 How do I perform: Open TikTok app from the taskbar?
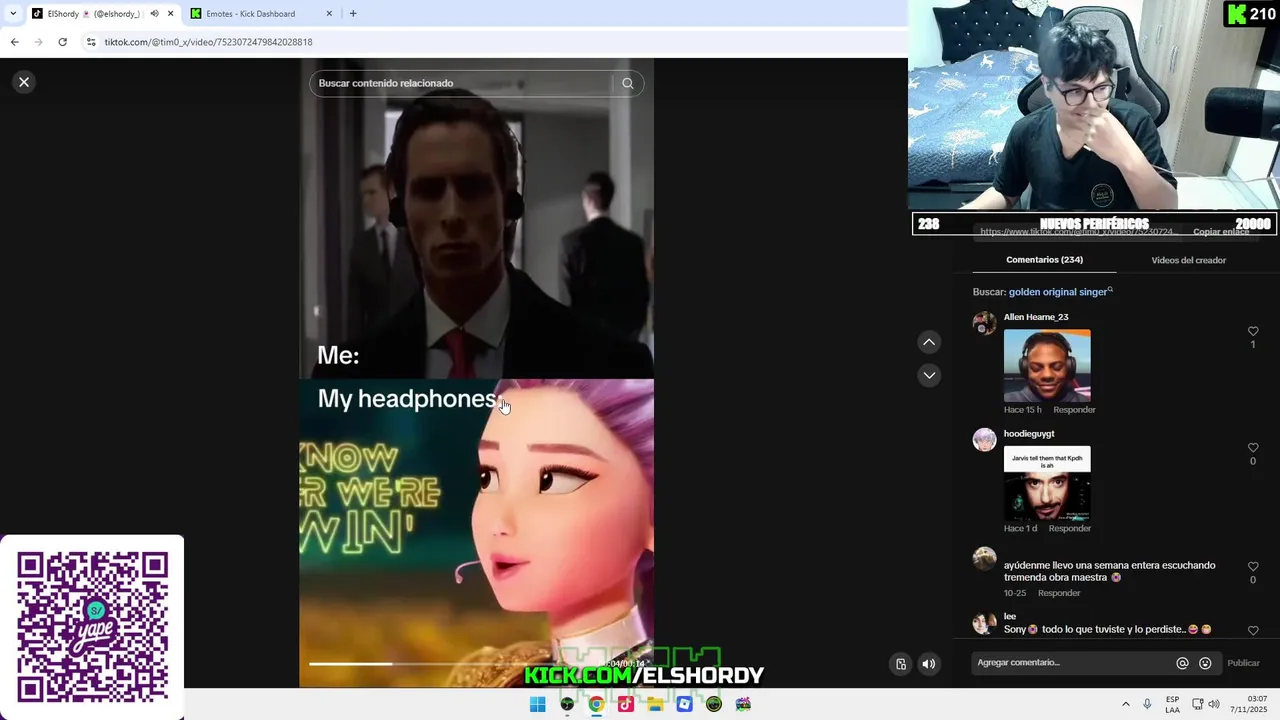click(625, 704)
